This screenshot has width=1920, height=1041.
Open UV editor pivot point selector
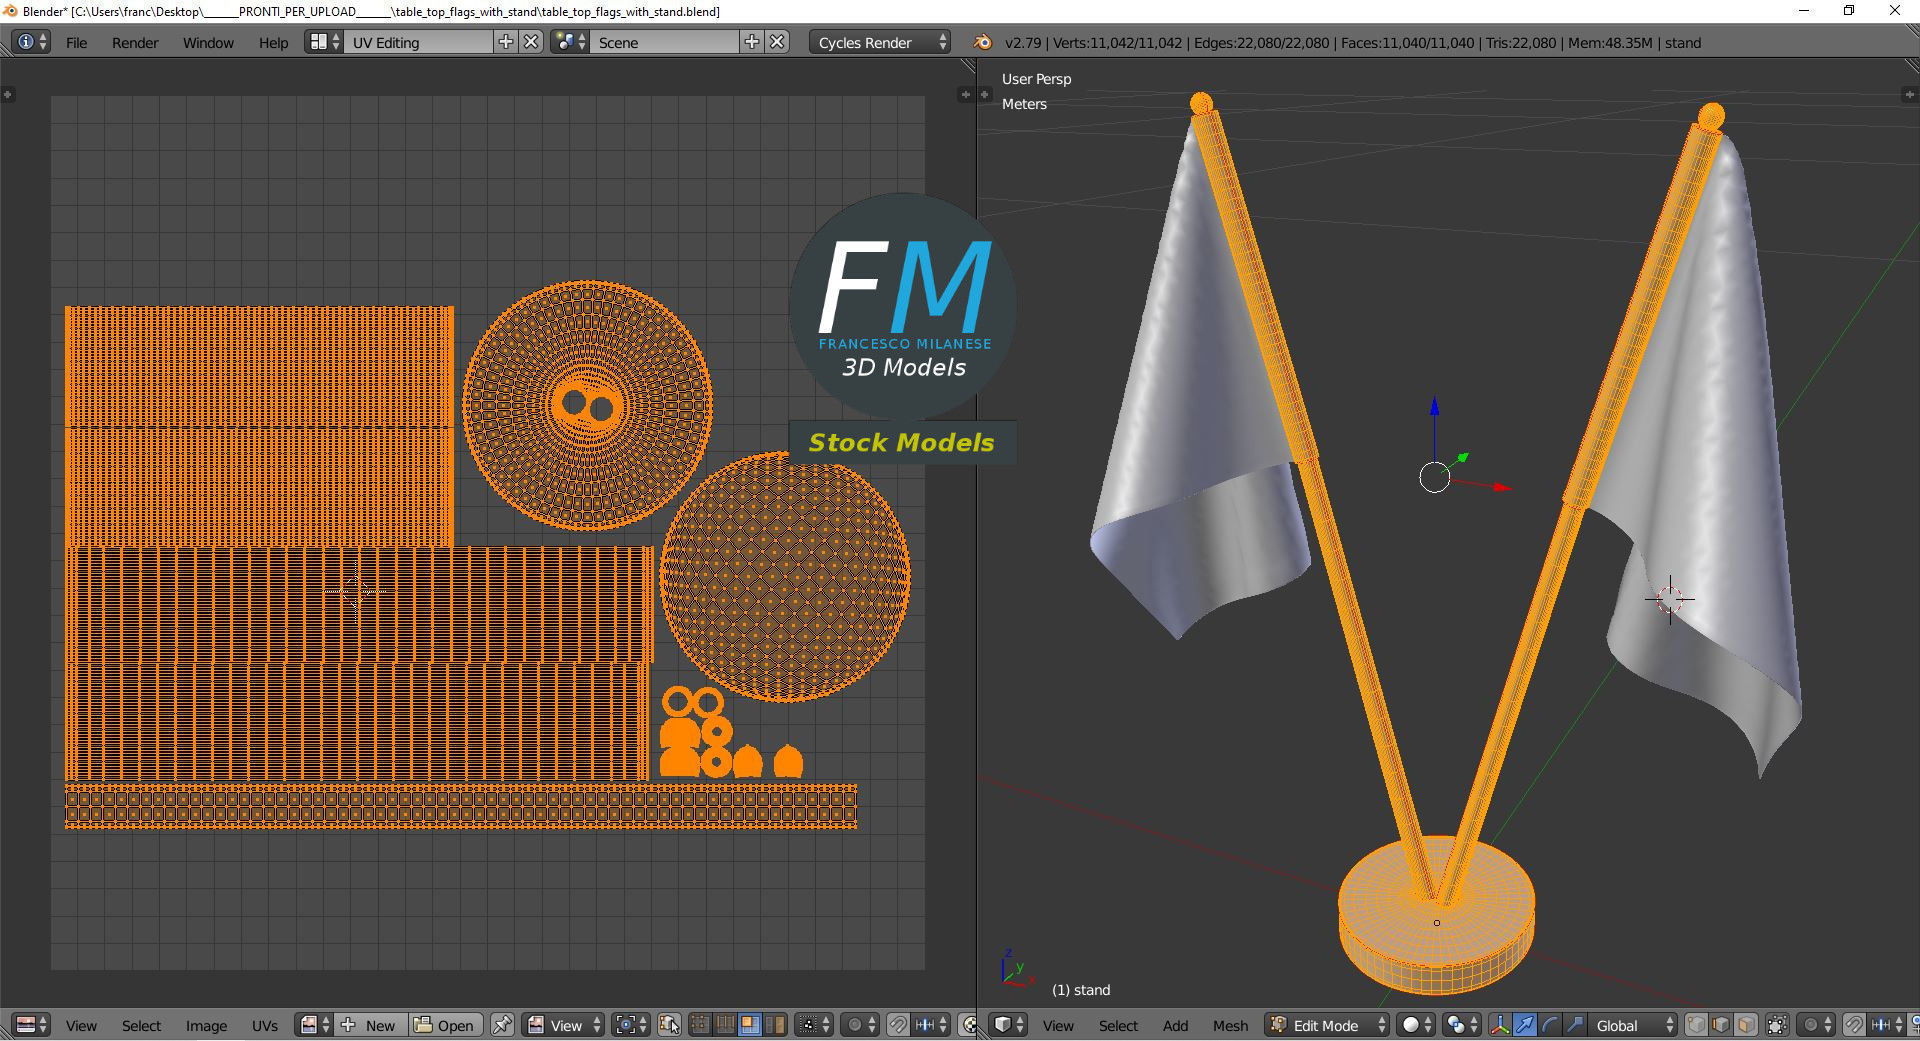631,1025
